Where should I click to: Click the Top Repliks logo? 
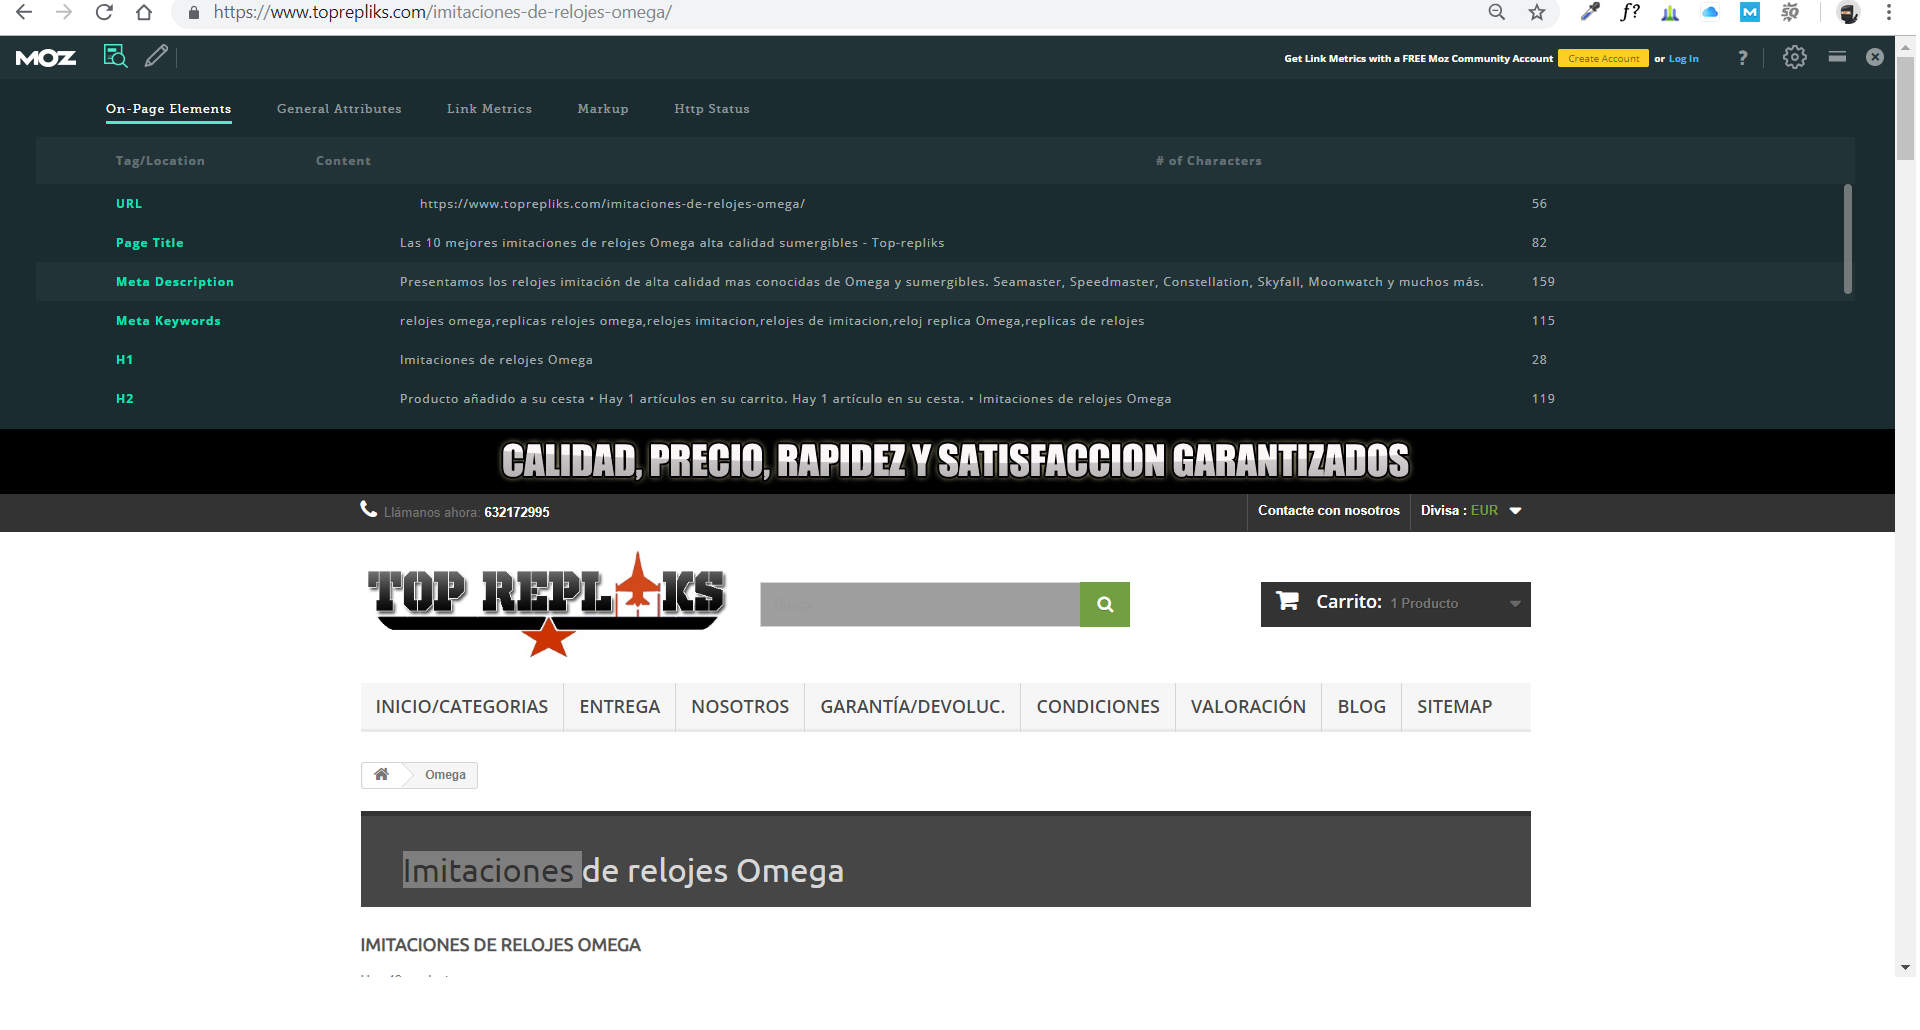click(547, 604)
